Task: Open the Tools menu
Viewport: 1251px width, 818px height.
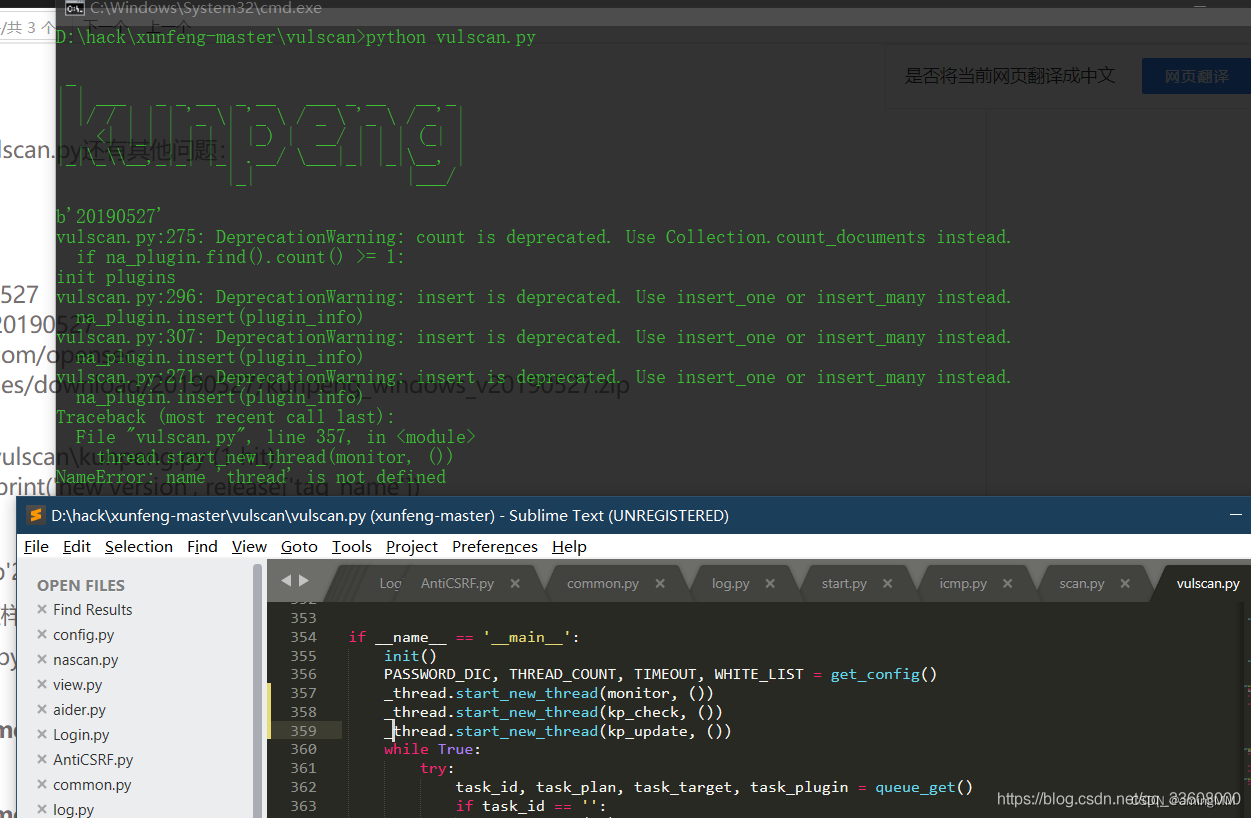Action: [352, 546]
